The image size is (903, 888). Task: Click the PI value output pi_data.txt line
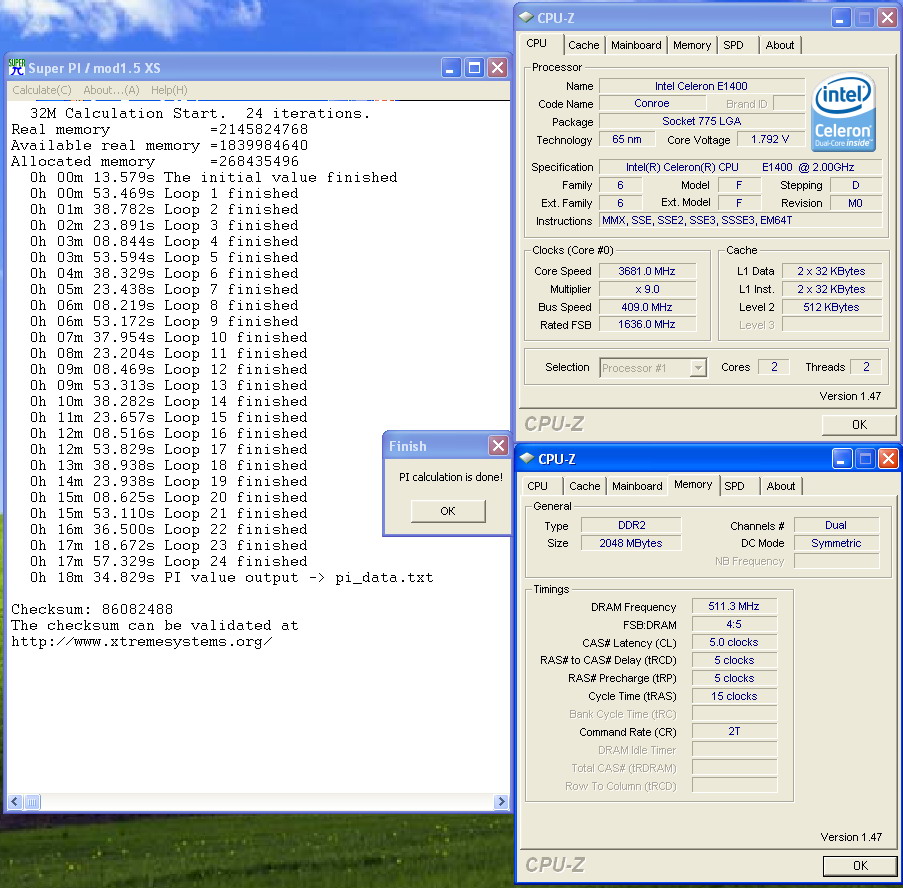[232, 578]
